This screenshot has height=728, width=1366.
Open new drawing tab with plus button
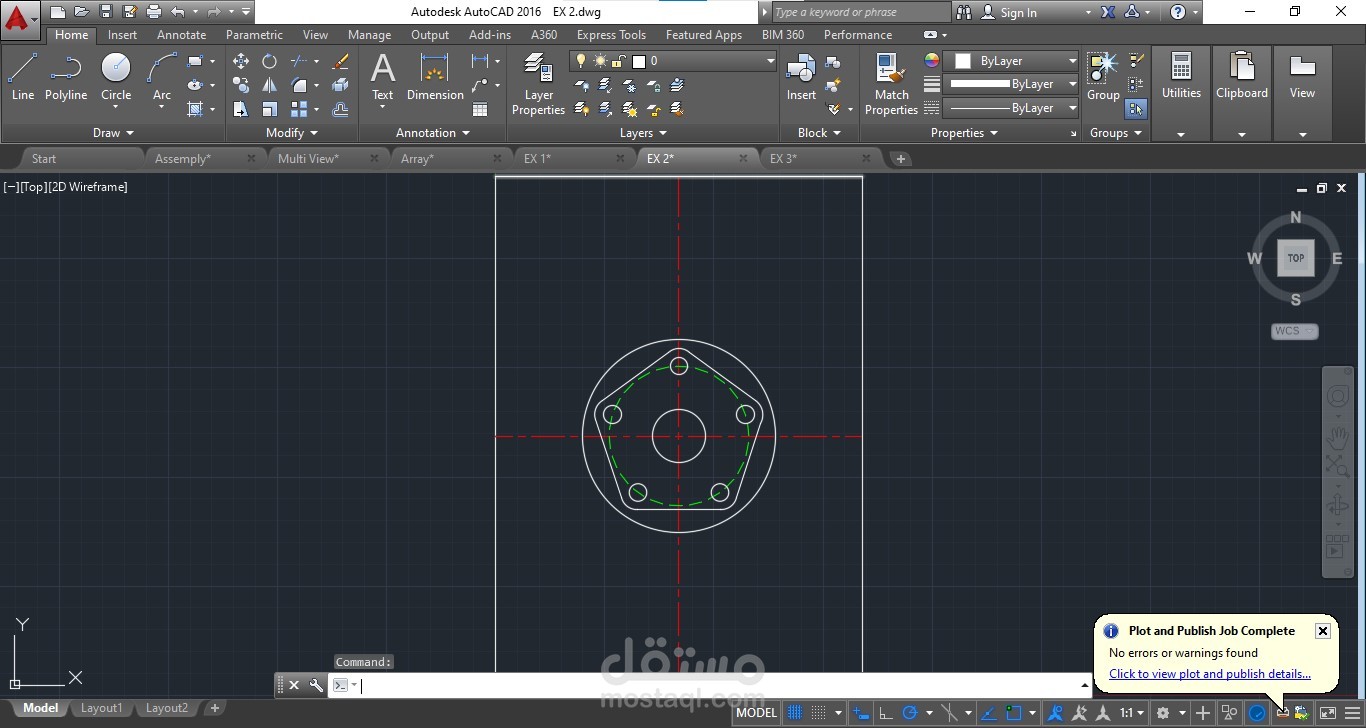(901, 158)
